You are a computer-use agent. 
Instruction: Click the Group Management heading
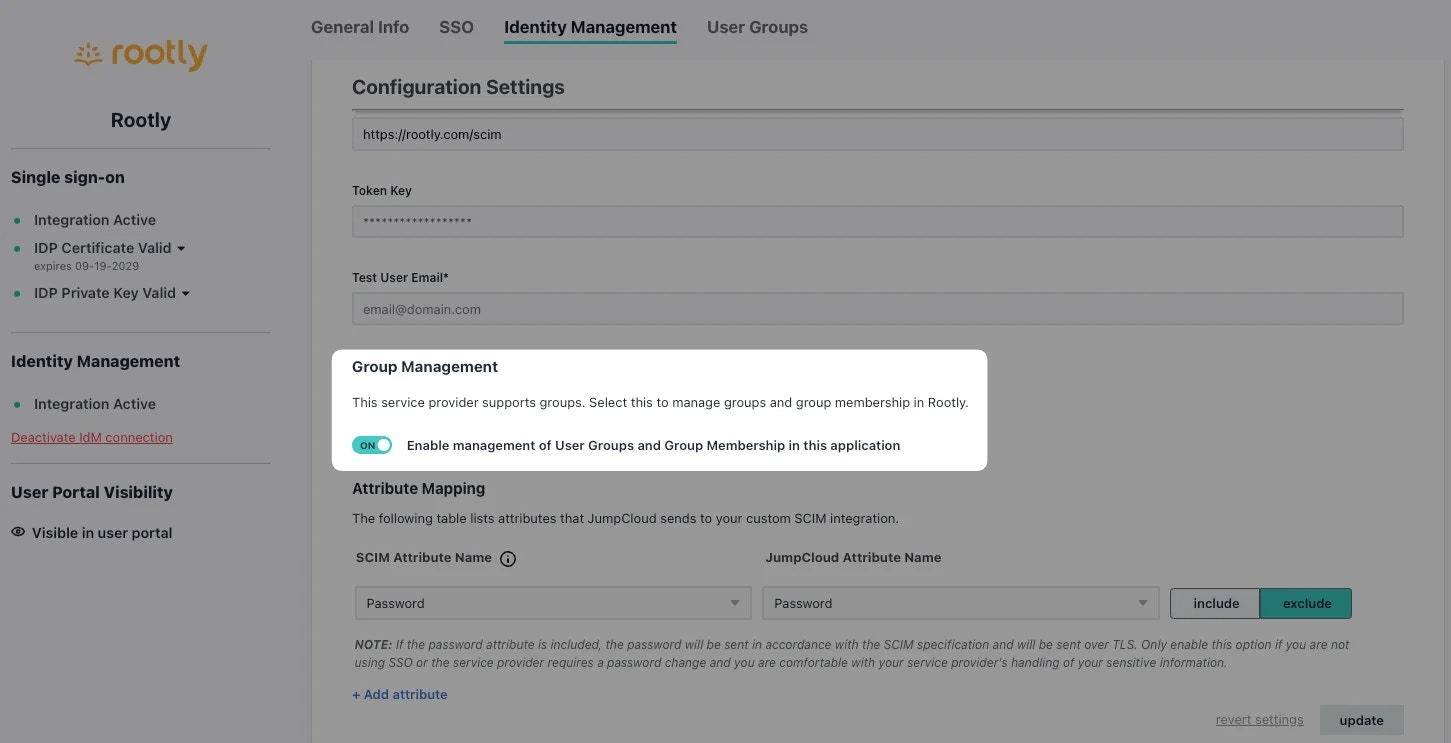(x=425, y=367)
